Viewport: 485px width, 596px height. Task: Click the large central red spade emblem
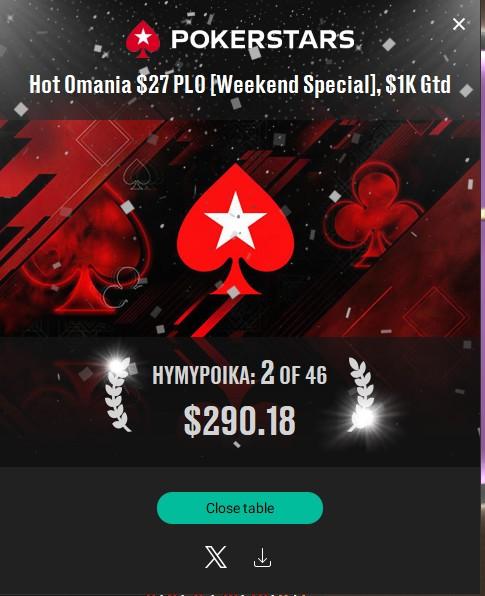[x=235, y=230]
